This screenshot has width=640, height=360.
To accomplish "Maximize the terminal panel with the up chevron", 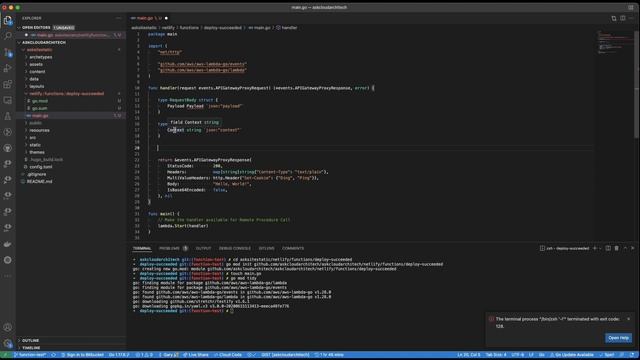I will [x=625, y=248].
